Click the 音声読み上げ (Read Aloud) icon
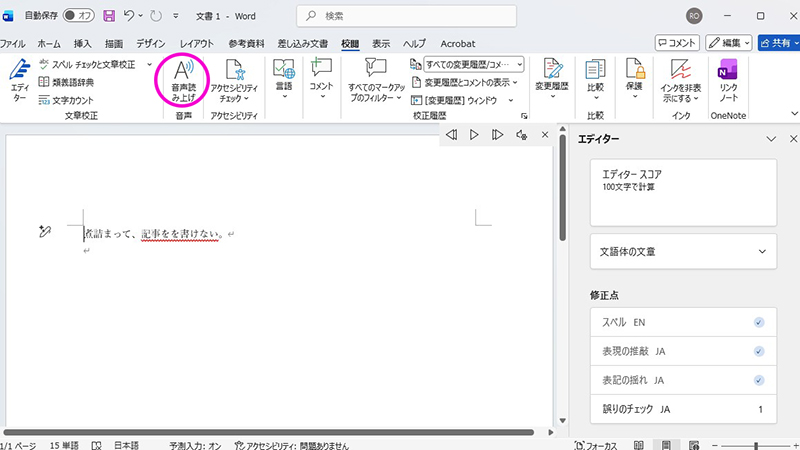Image resolution: width=800 pixels, height=450 pixels. tap(182, 78)
